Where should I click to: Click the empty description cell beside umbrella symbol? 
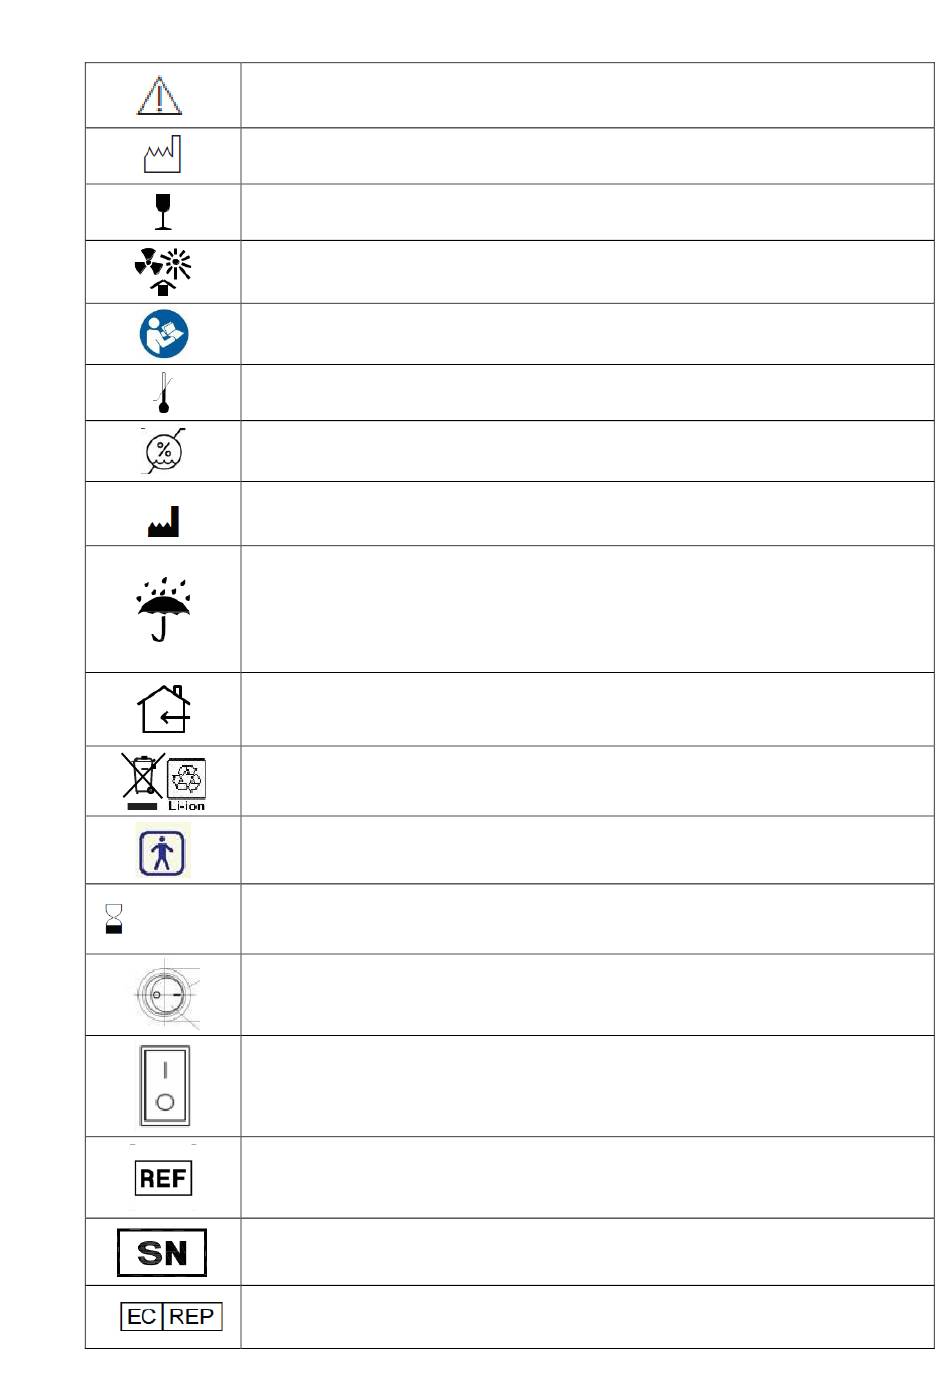tap(587, 609)
